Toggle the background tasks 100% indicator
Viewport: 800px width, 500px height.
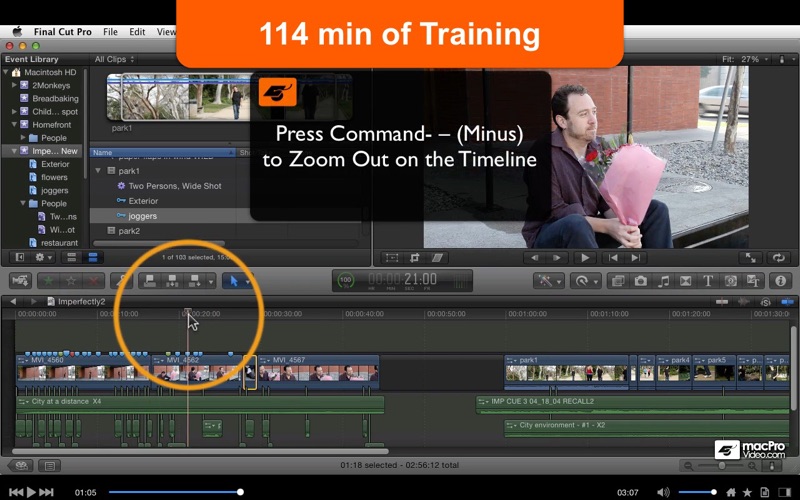[x=345, y=280]
